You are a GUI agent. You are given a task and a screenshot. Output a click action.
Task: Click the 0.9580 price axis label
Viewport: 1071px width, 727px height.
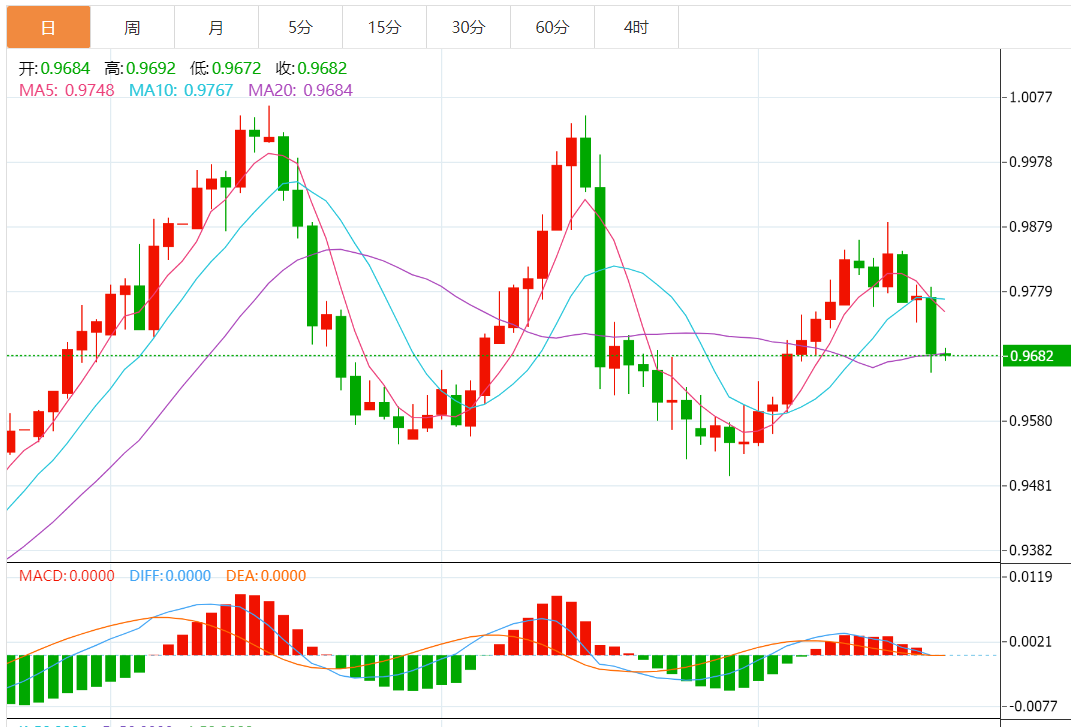click(1031, 421)
